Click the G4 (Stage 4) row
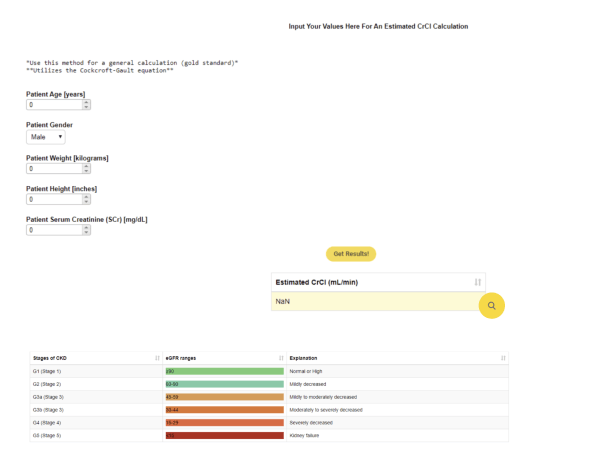 point(269,423)
